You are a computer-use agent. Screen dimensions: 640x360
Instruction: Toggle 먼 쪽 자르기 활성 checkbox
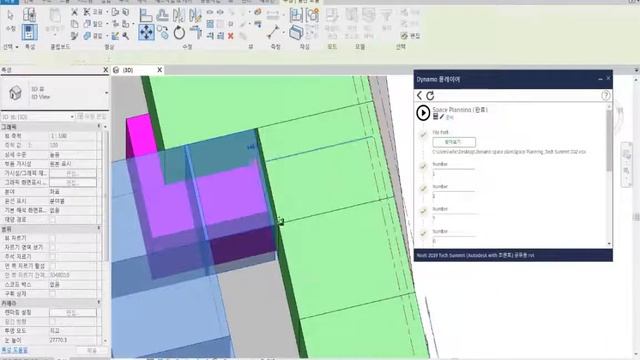pyautogui.click(x=52, y=266)
